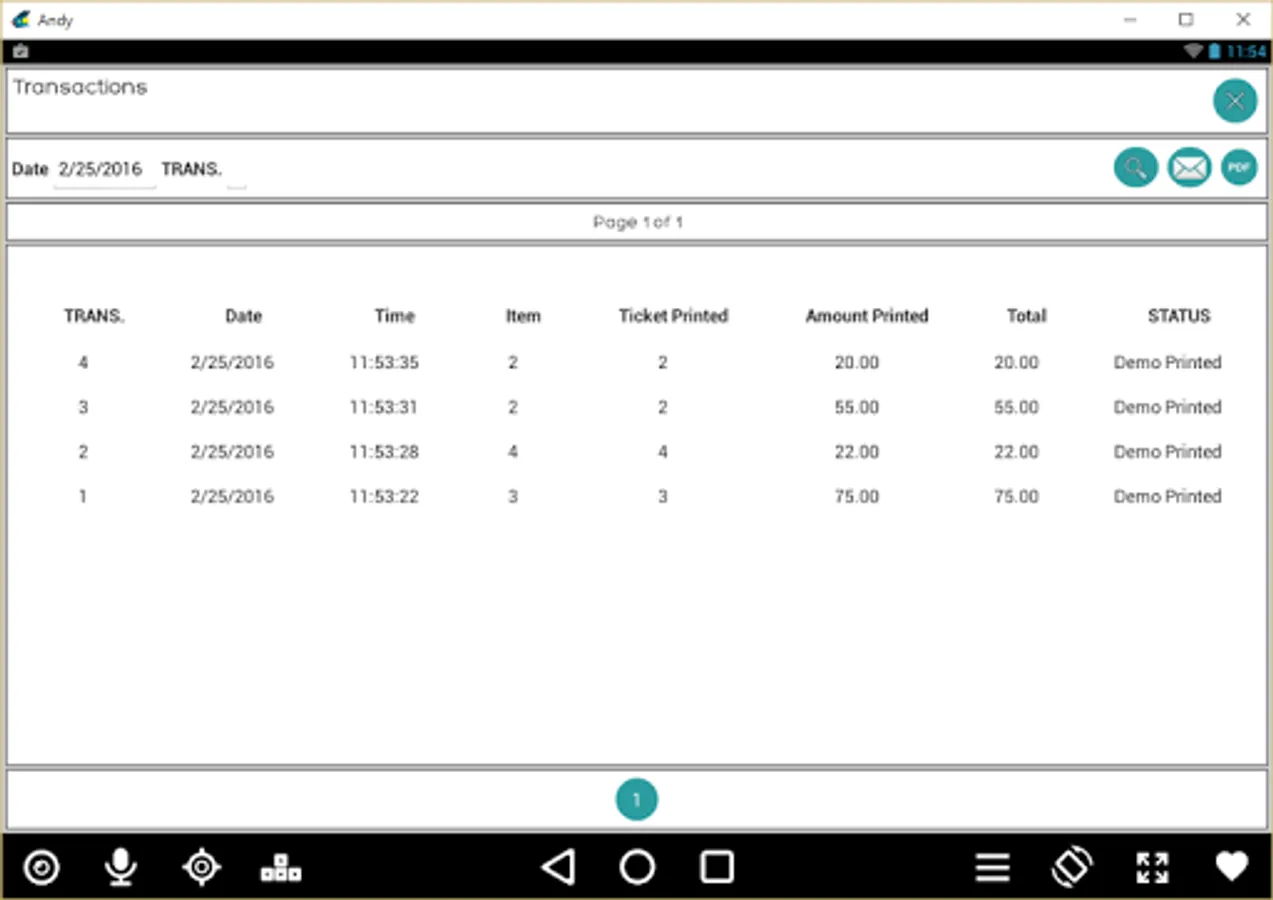Focus the TRANS. number input field
Viewport: 1273px width, 900px height.
pos(236,171)
